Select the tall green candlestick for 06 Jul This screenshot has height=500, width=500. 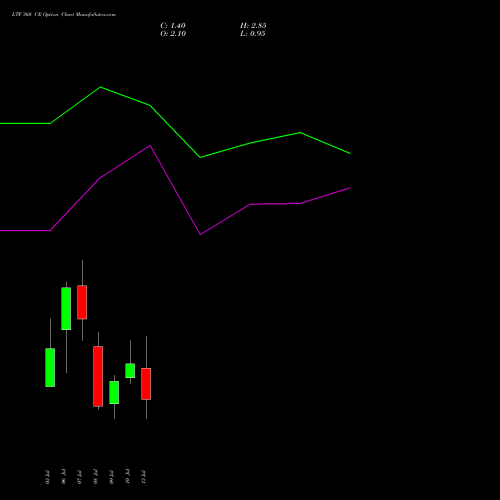coord(66,309)
